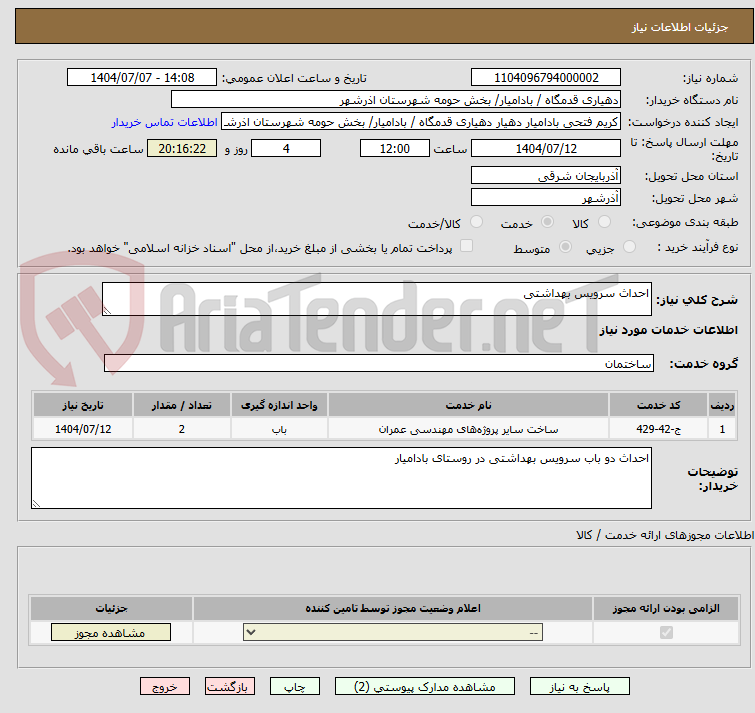755x713 pixels.
Task: Toggle the اسناد خزانه اسلامی payment checkbox
Action: click(x=466, y=246)
